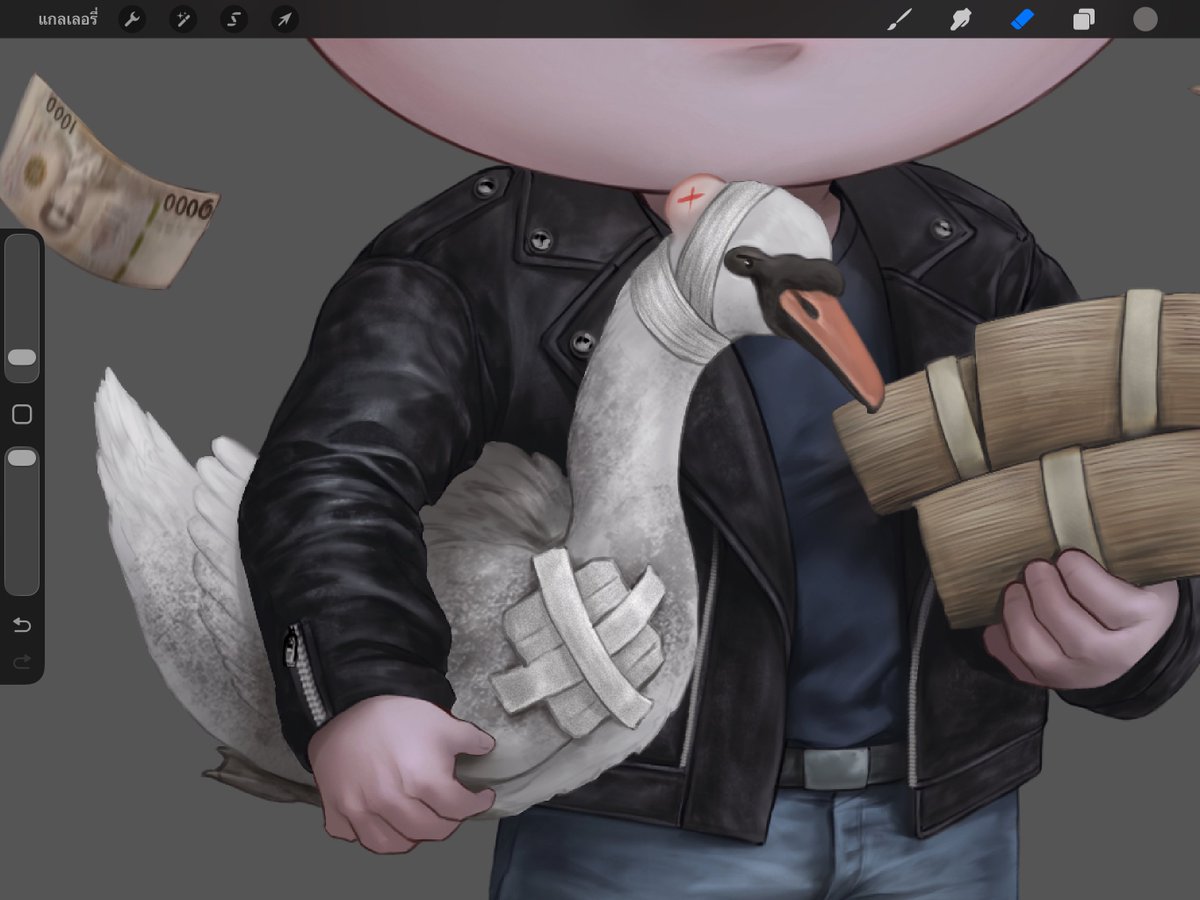Viewport: 1200px width, 900px height.
Task: Select the Brush tool
Action: coord(899,19)
